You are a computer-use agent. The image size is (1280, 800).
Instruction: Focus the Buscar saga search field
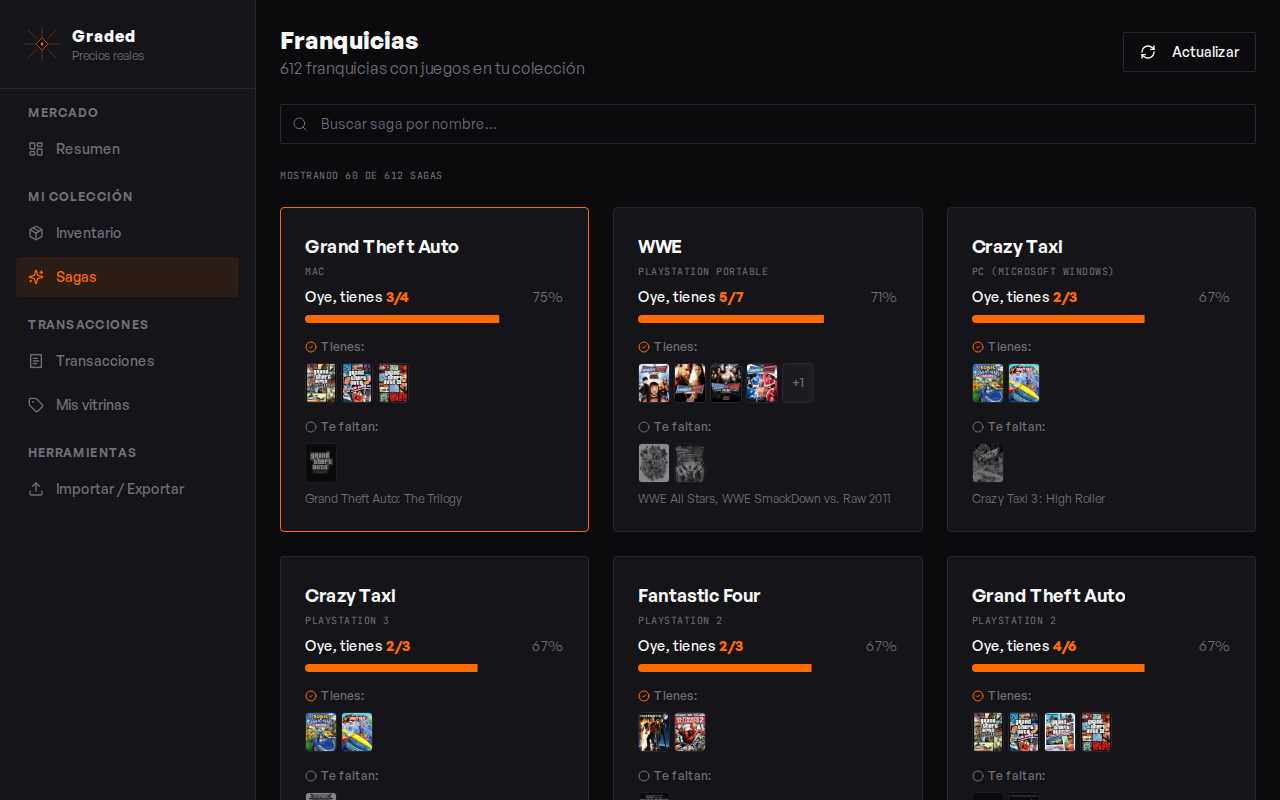(x=780, y=124)
